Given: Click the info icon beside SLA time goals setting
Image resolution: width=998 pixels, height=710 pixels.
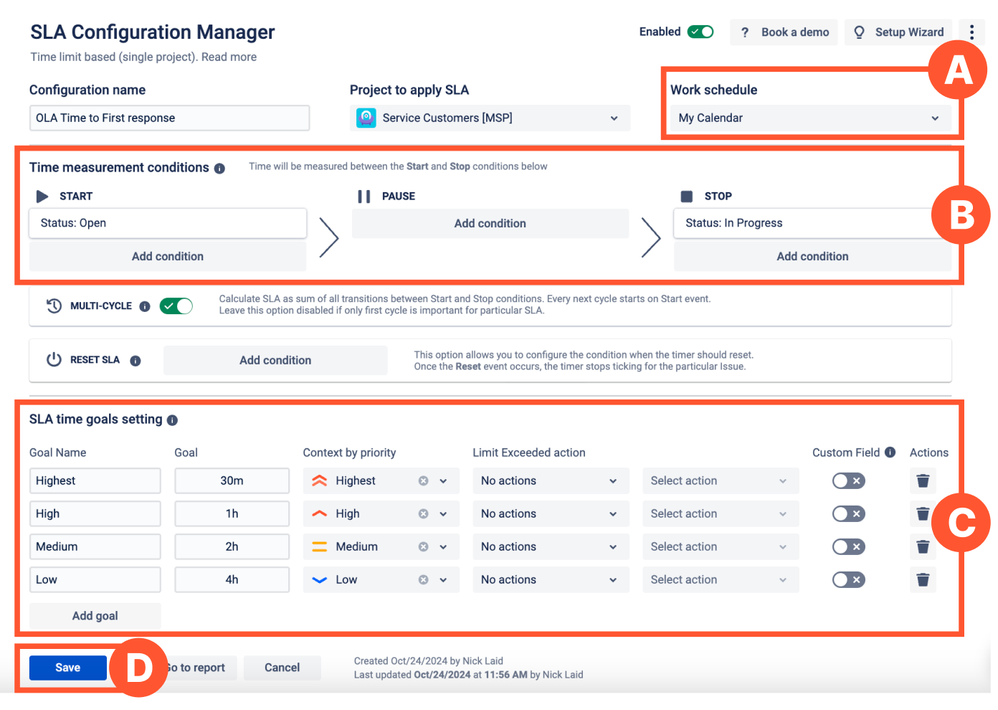Looking at the screenshot, I should pyautogui.click(x=172, y=421).
